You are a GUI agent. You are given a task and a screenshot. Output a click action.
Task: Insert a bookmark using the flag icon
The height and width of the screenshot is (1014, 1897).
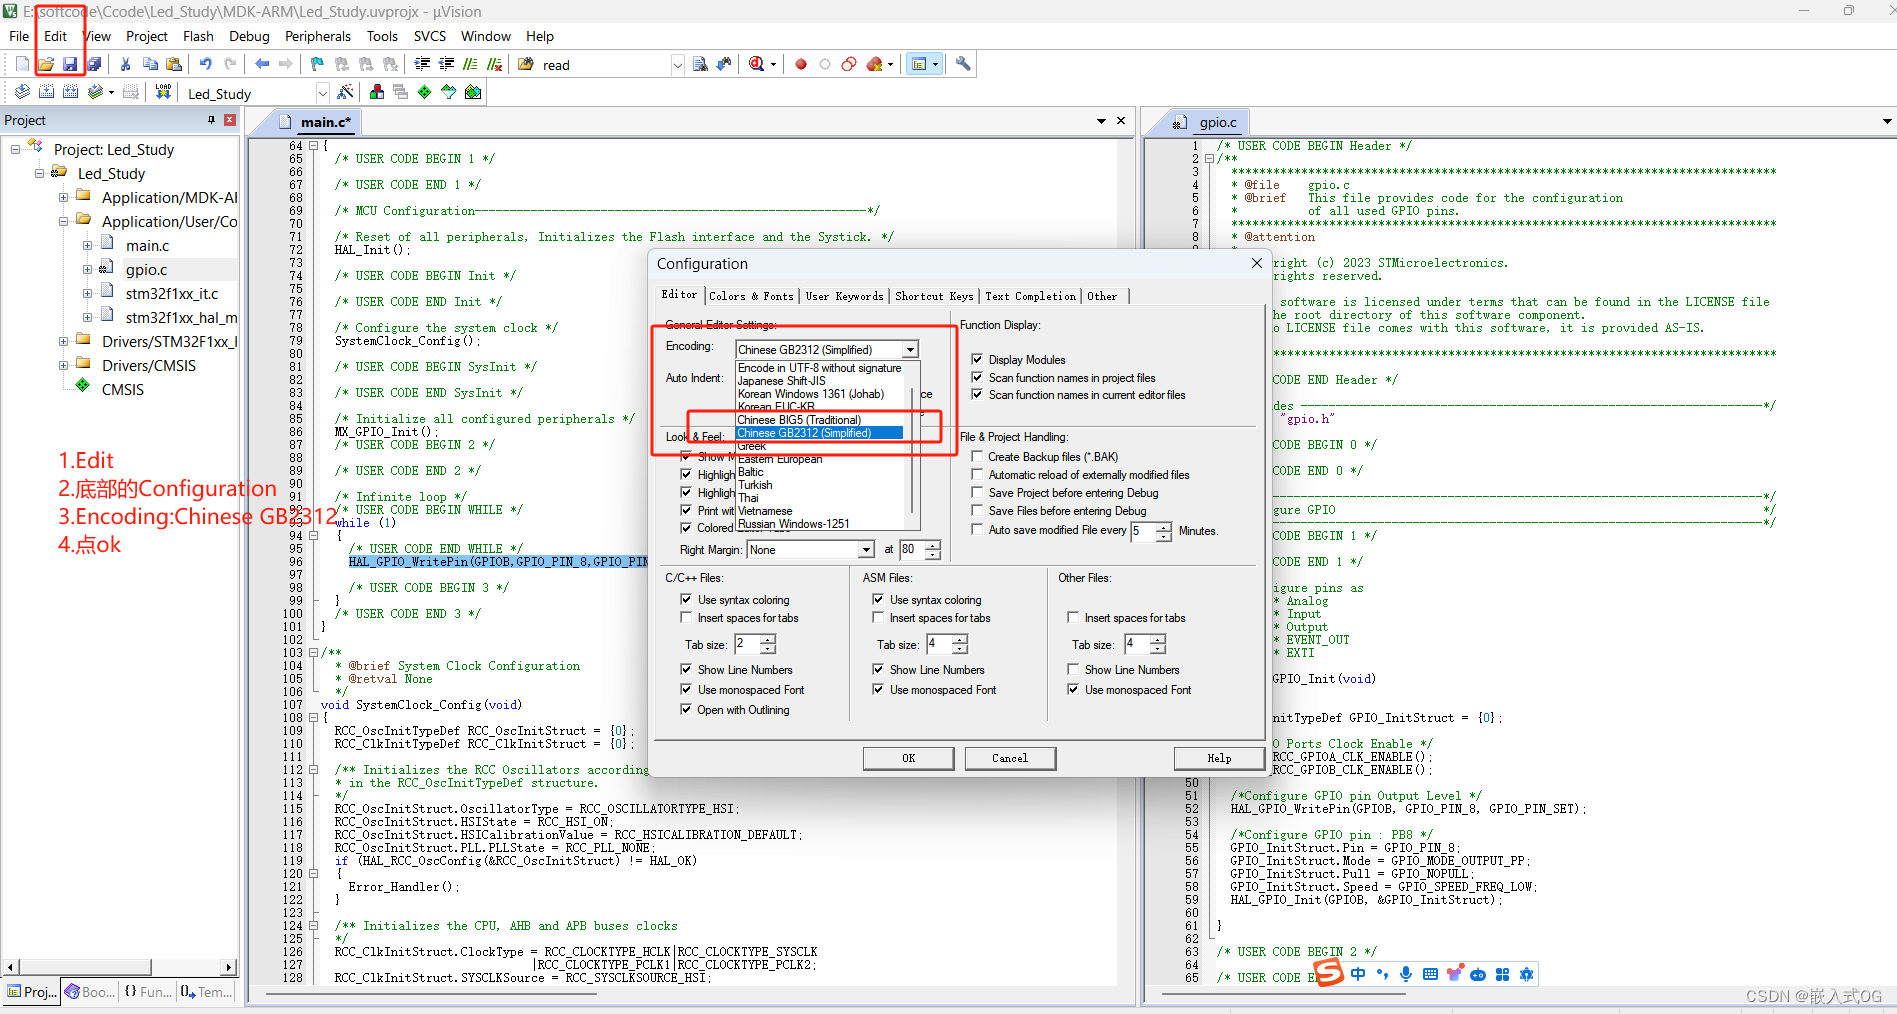pyautogui.click(x=315, y=63)
